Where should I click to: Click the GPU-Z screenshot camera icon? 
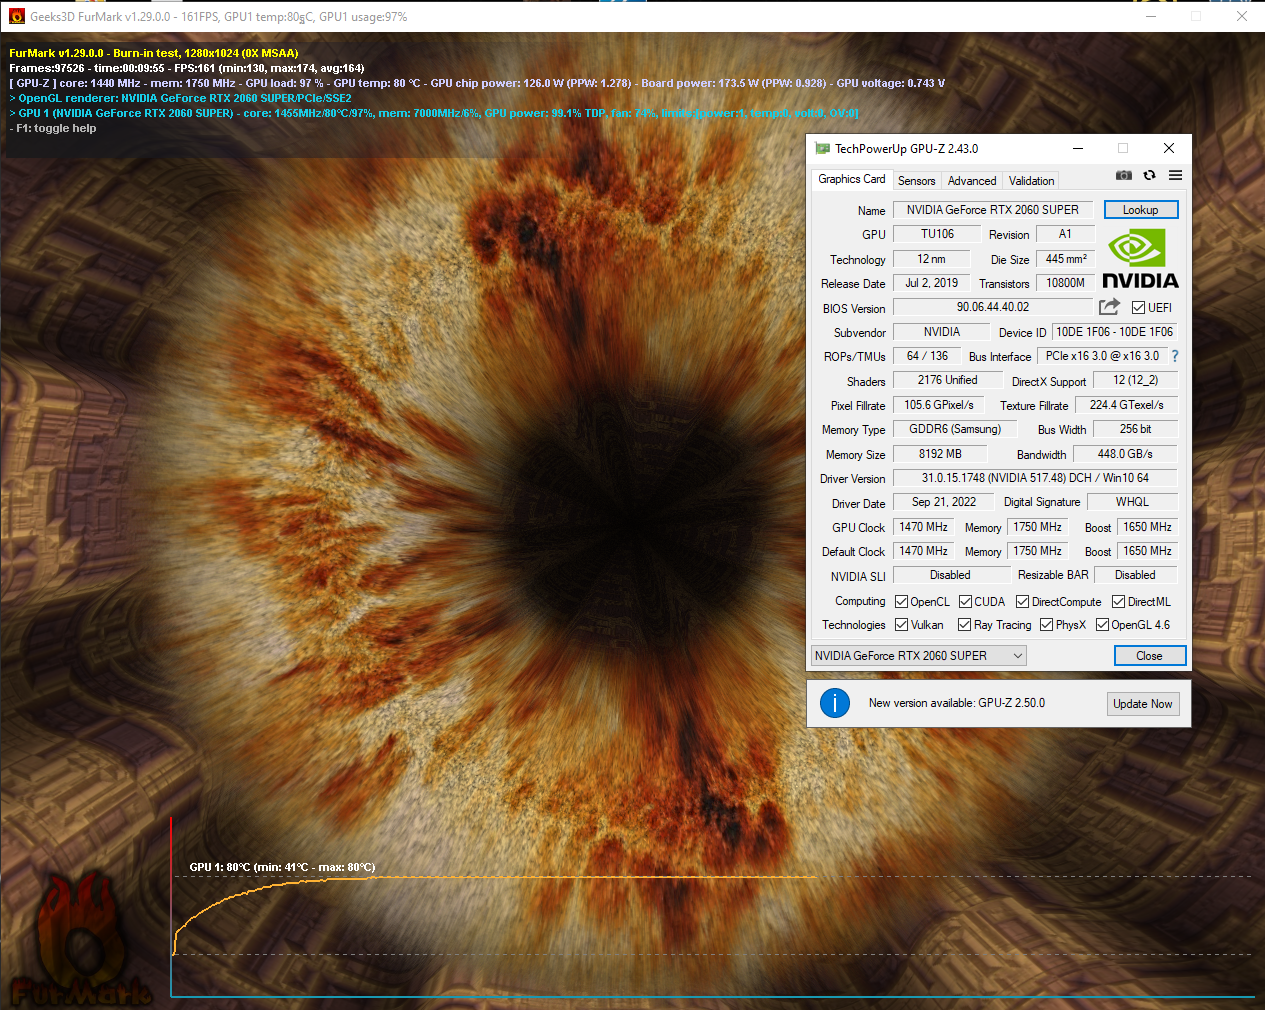tap(1124, 175)
